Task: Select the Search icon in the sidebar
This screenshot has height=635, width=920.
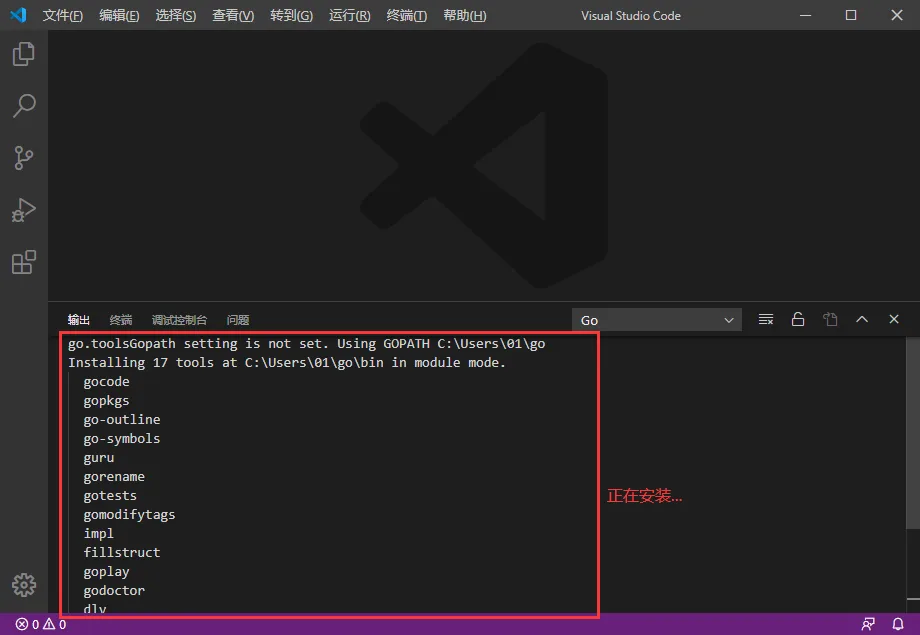Action: click(x=22, y=106)
